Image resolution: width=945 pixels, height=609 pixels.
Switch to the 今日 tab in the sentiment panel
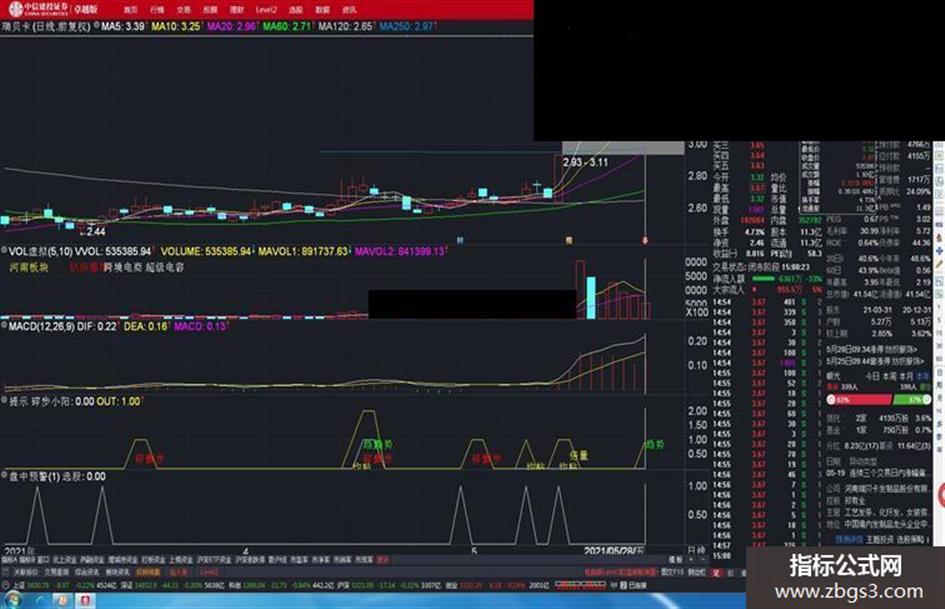(872, 376)
